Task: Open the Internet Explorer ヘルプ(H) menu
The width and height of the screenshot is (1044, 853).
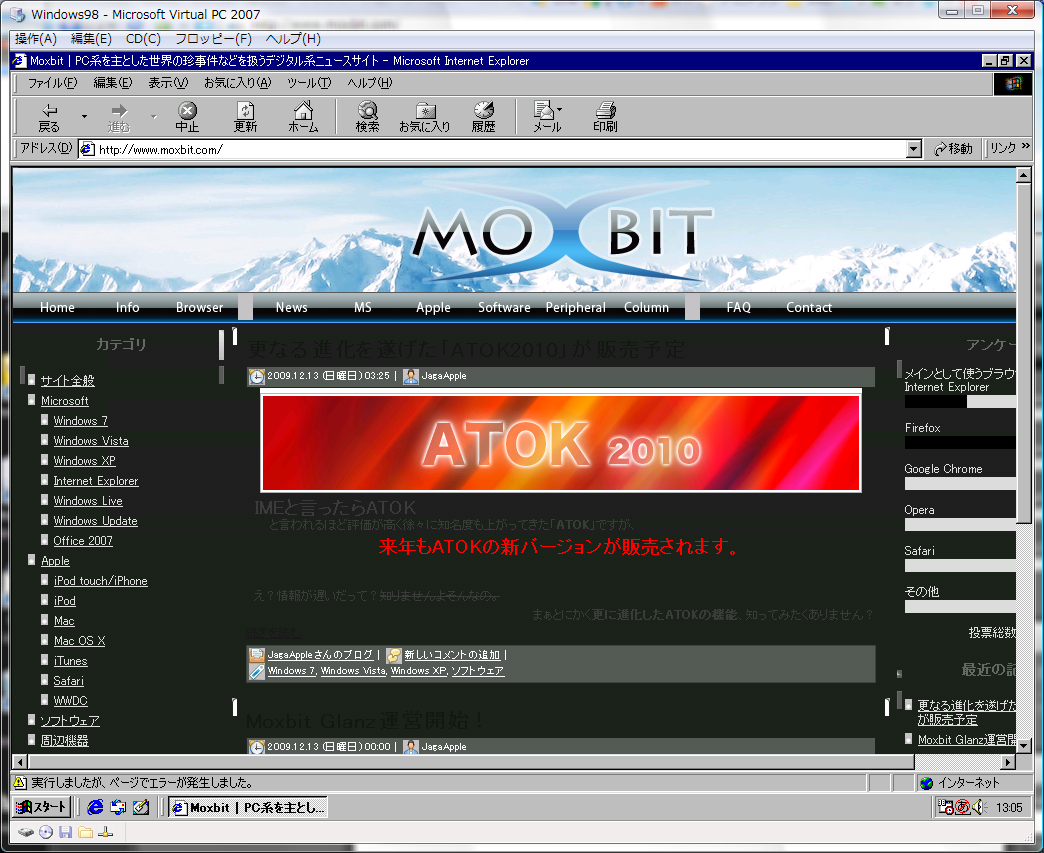Action: tap(370, 83)
